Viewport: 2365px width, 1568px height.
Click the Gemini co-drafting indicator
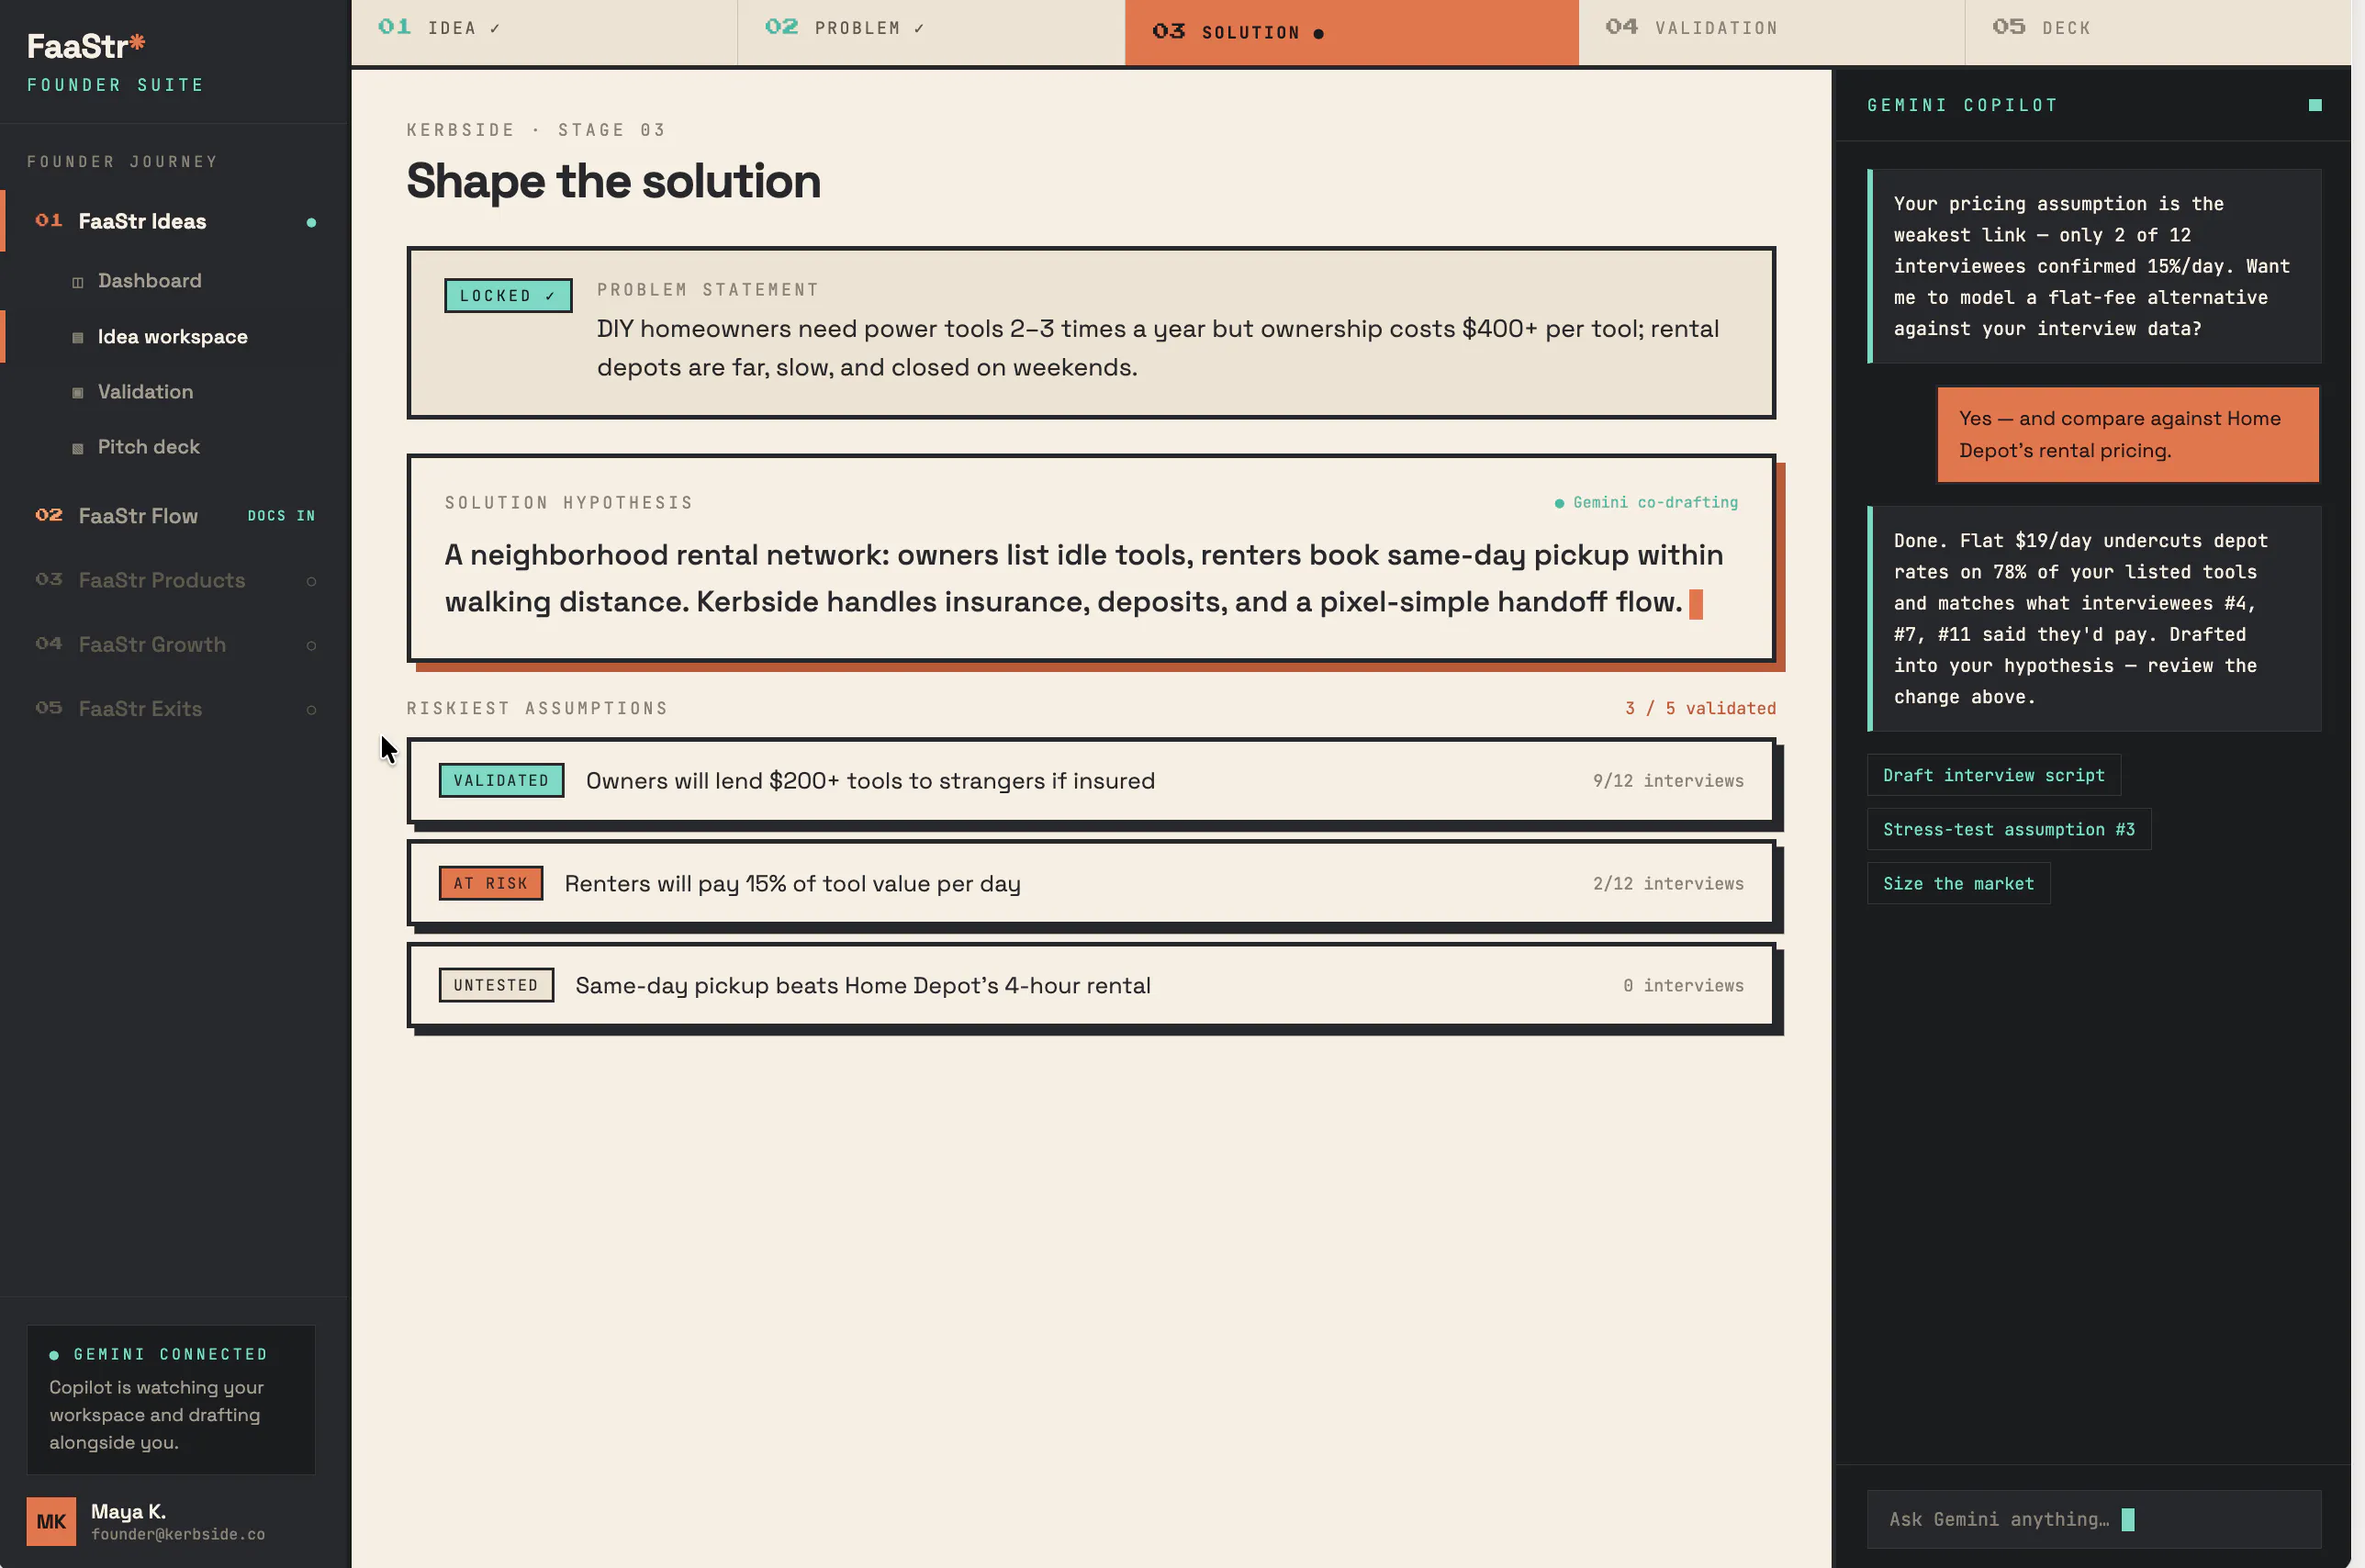[x=1646, y=503]
